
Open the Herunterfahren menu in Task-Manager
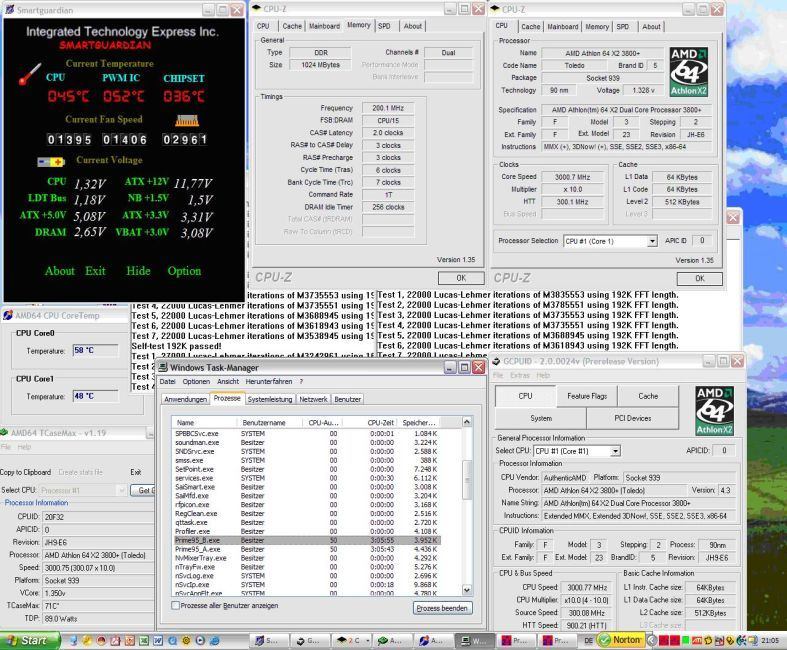(x=269, y=381)
